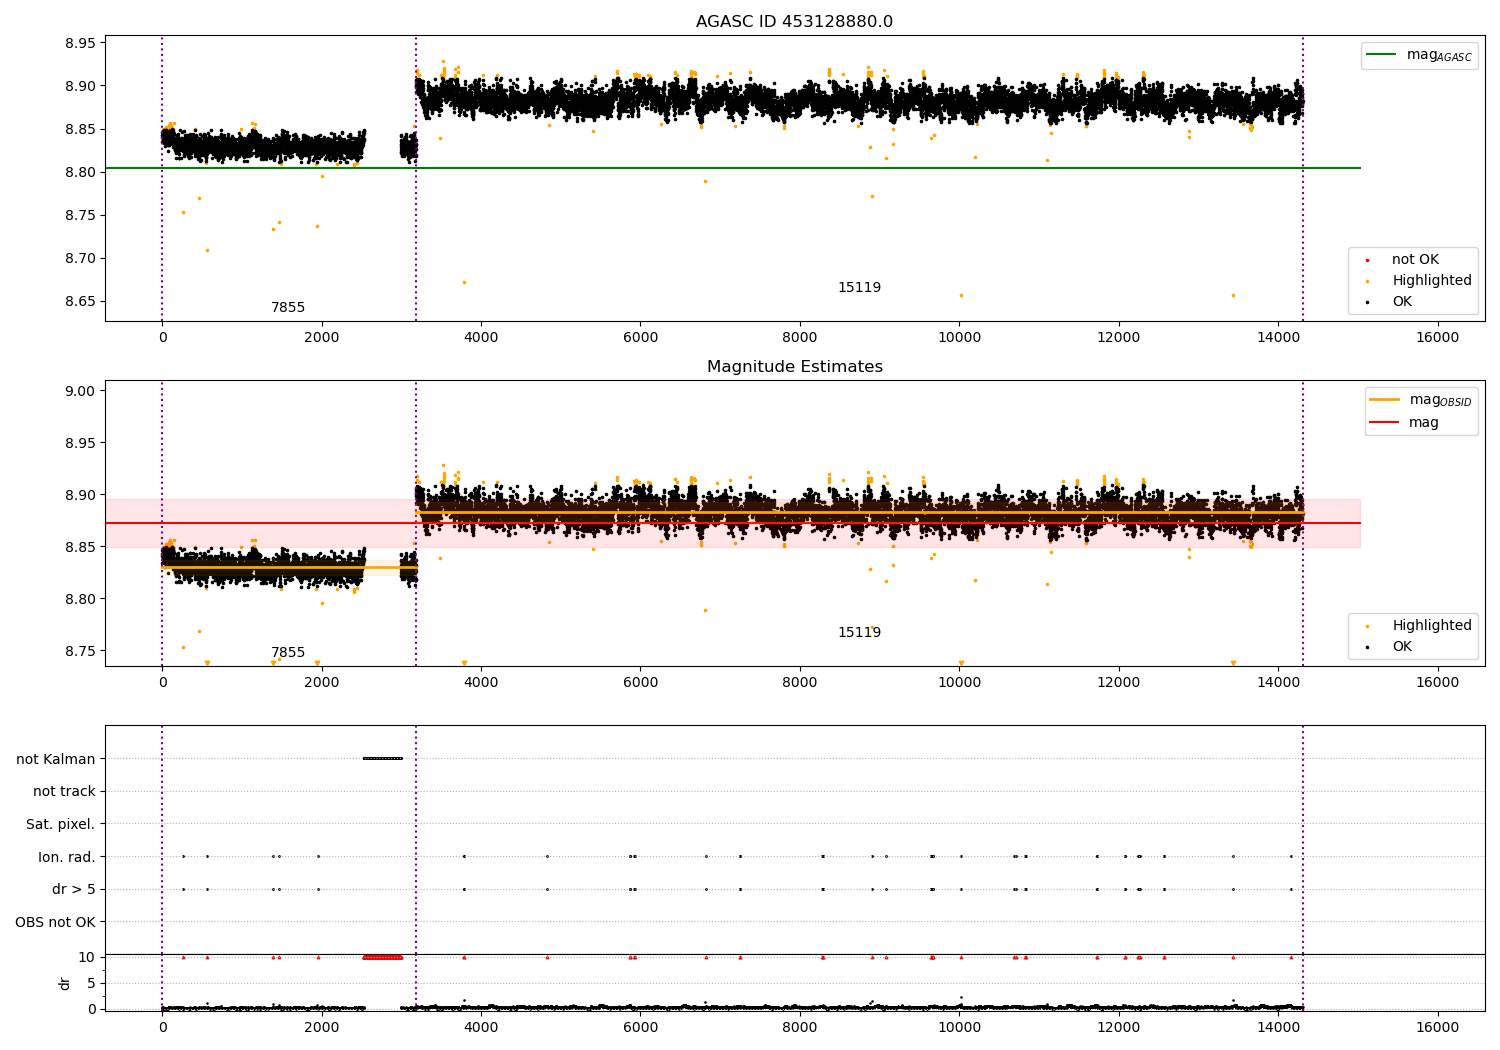
Task: Click the 'dr' axis label on bottom plot
Action: (65, 983)
